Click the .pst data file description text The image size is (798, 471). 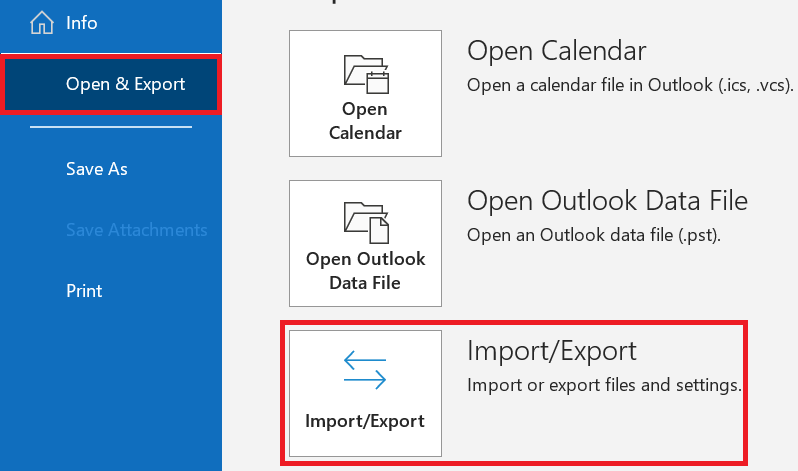pyautogui.click(x=594, y=236)
